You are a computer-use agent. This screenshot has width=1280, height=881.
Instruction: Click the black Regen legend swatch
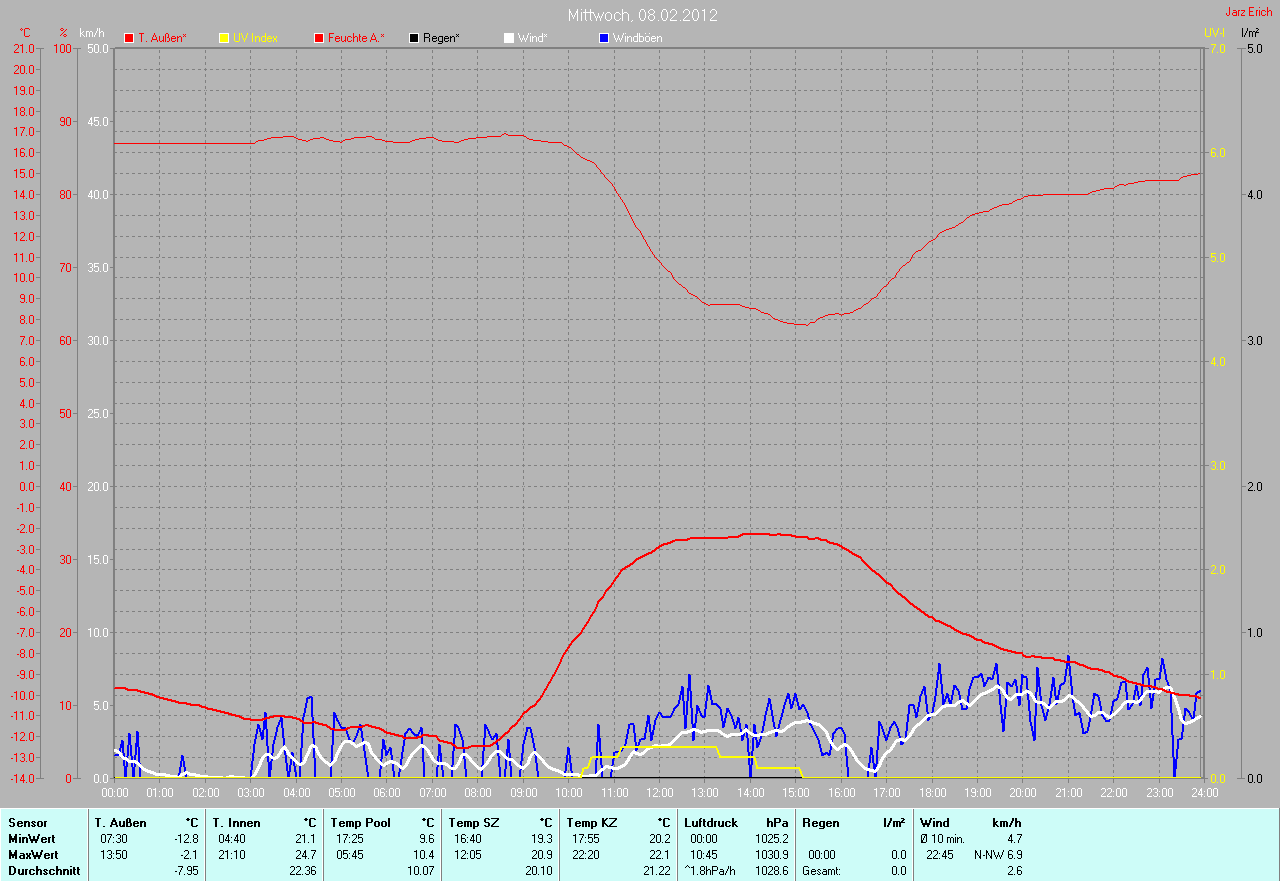[x=414, y=38]
